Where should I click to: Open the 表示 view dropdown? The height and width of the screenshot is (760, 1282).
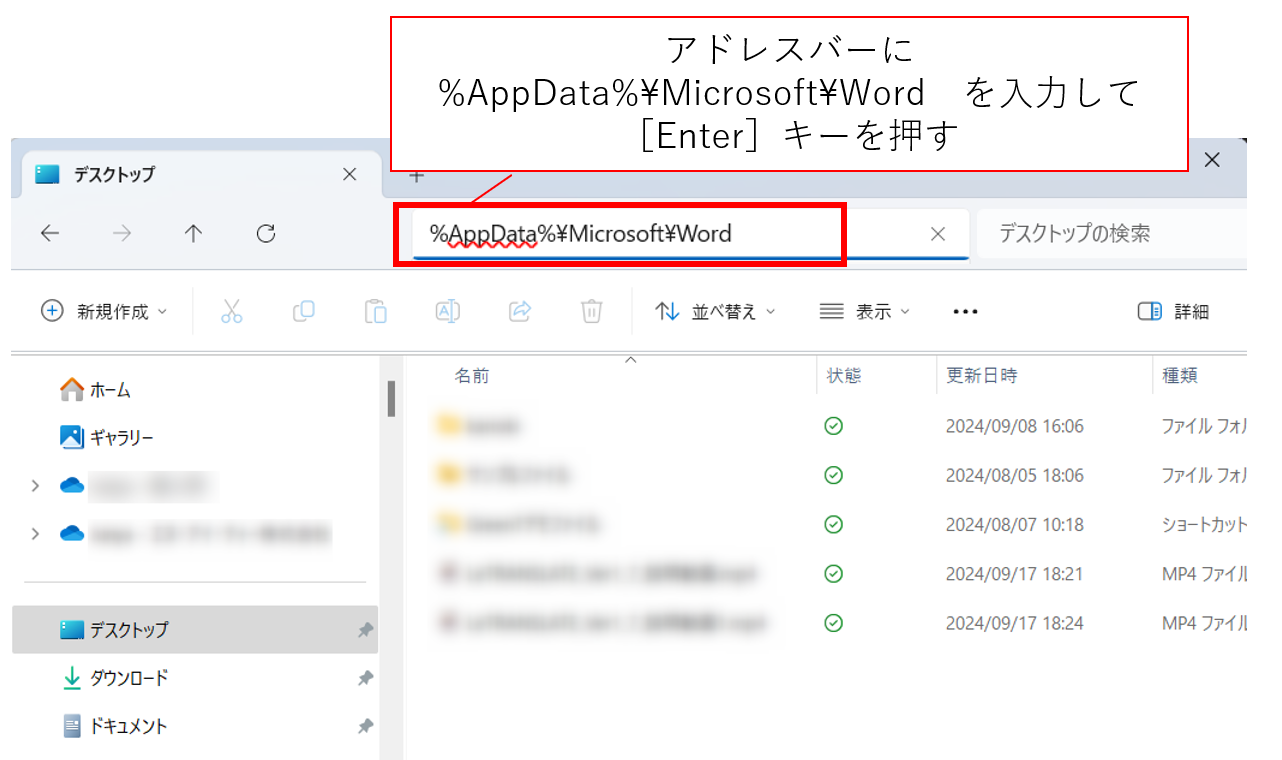pos(864,312)
